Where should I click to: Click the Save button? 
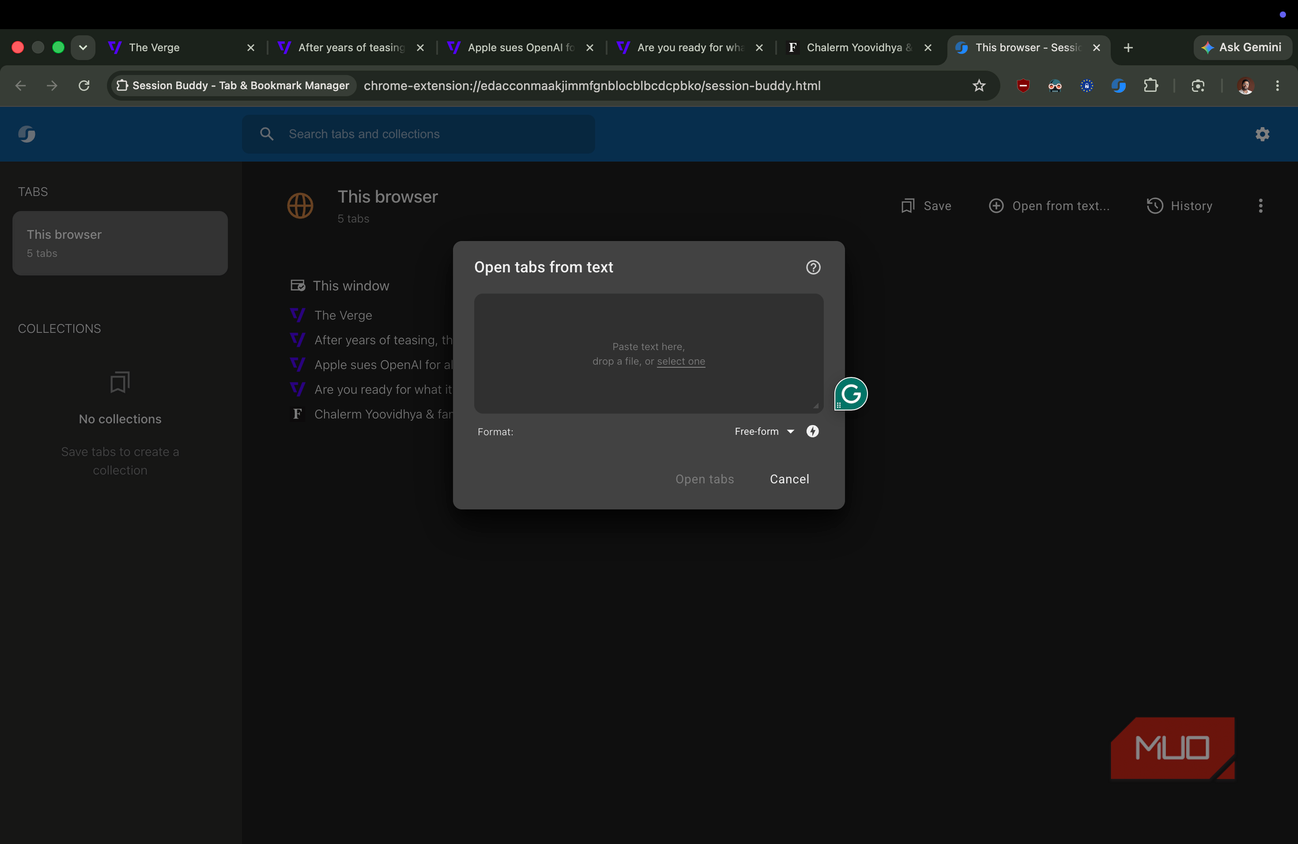click(926, 206)
